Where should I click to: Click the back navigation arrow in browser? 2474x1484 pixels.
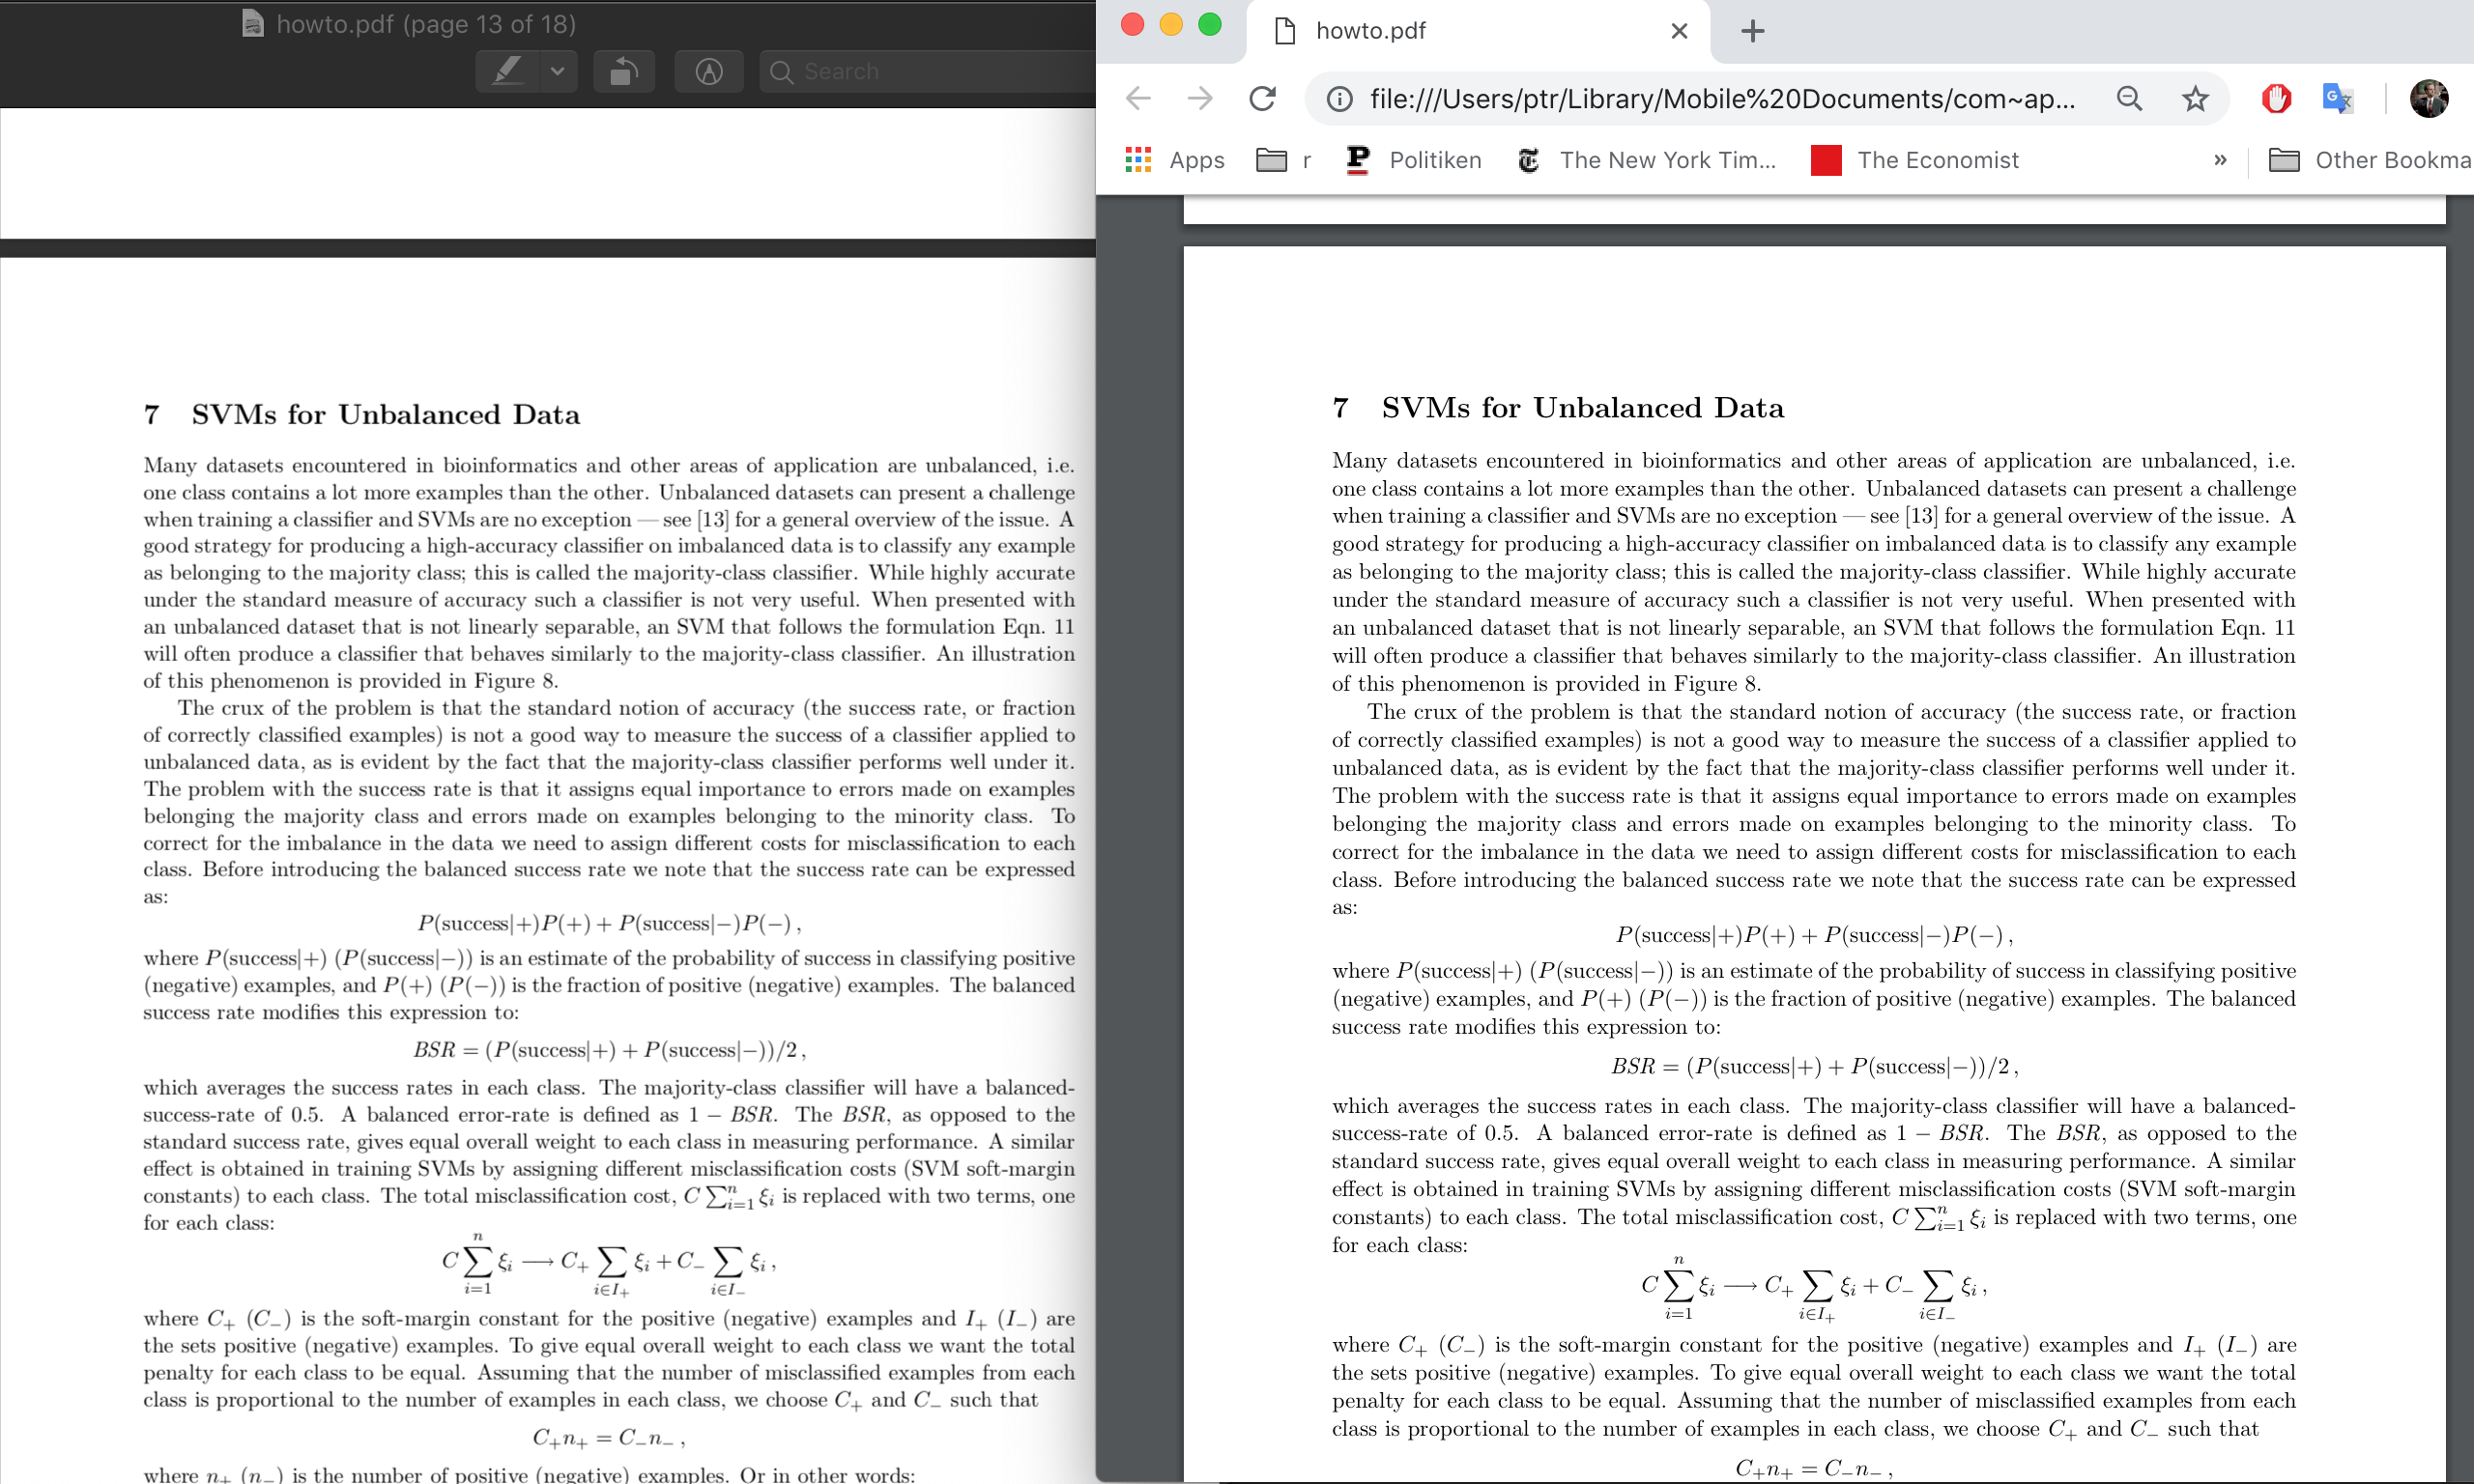point(1139,100)
